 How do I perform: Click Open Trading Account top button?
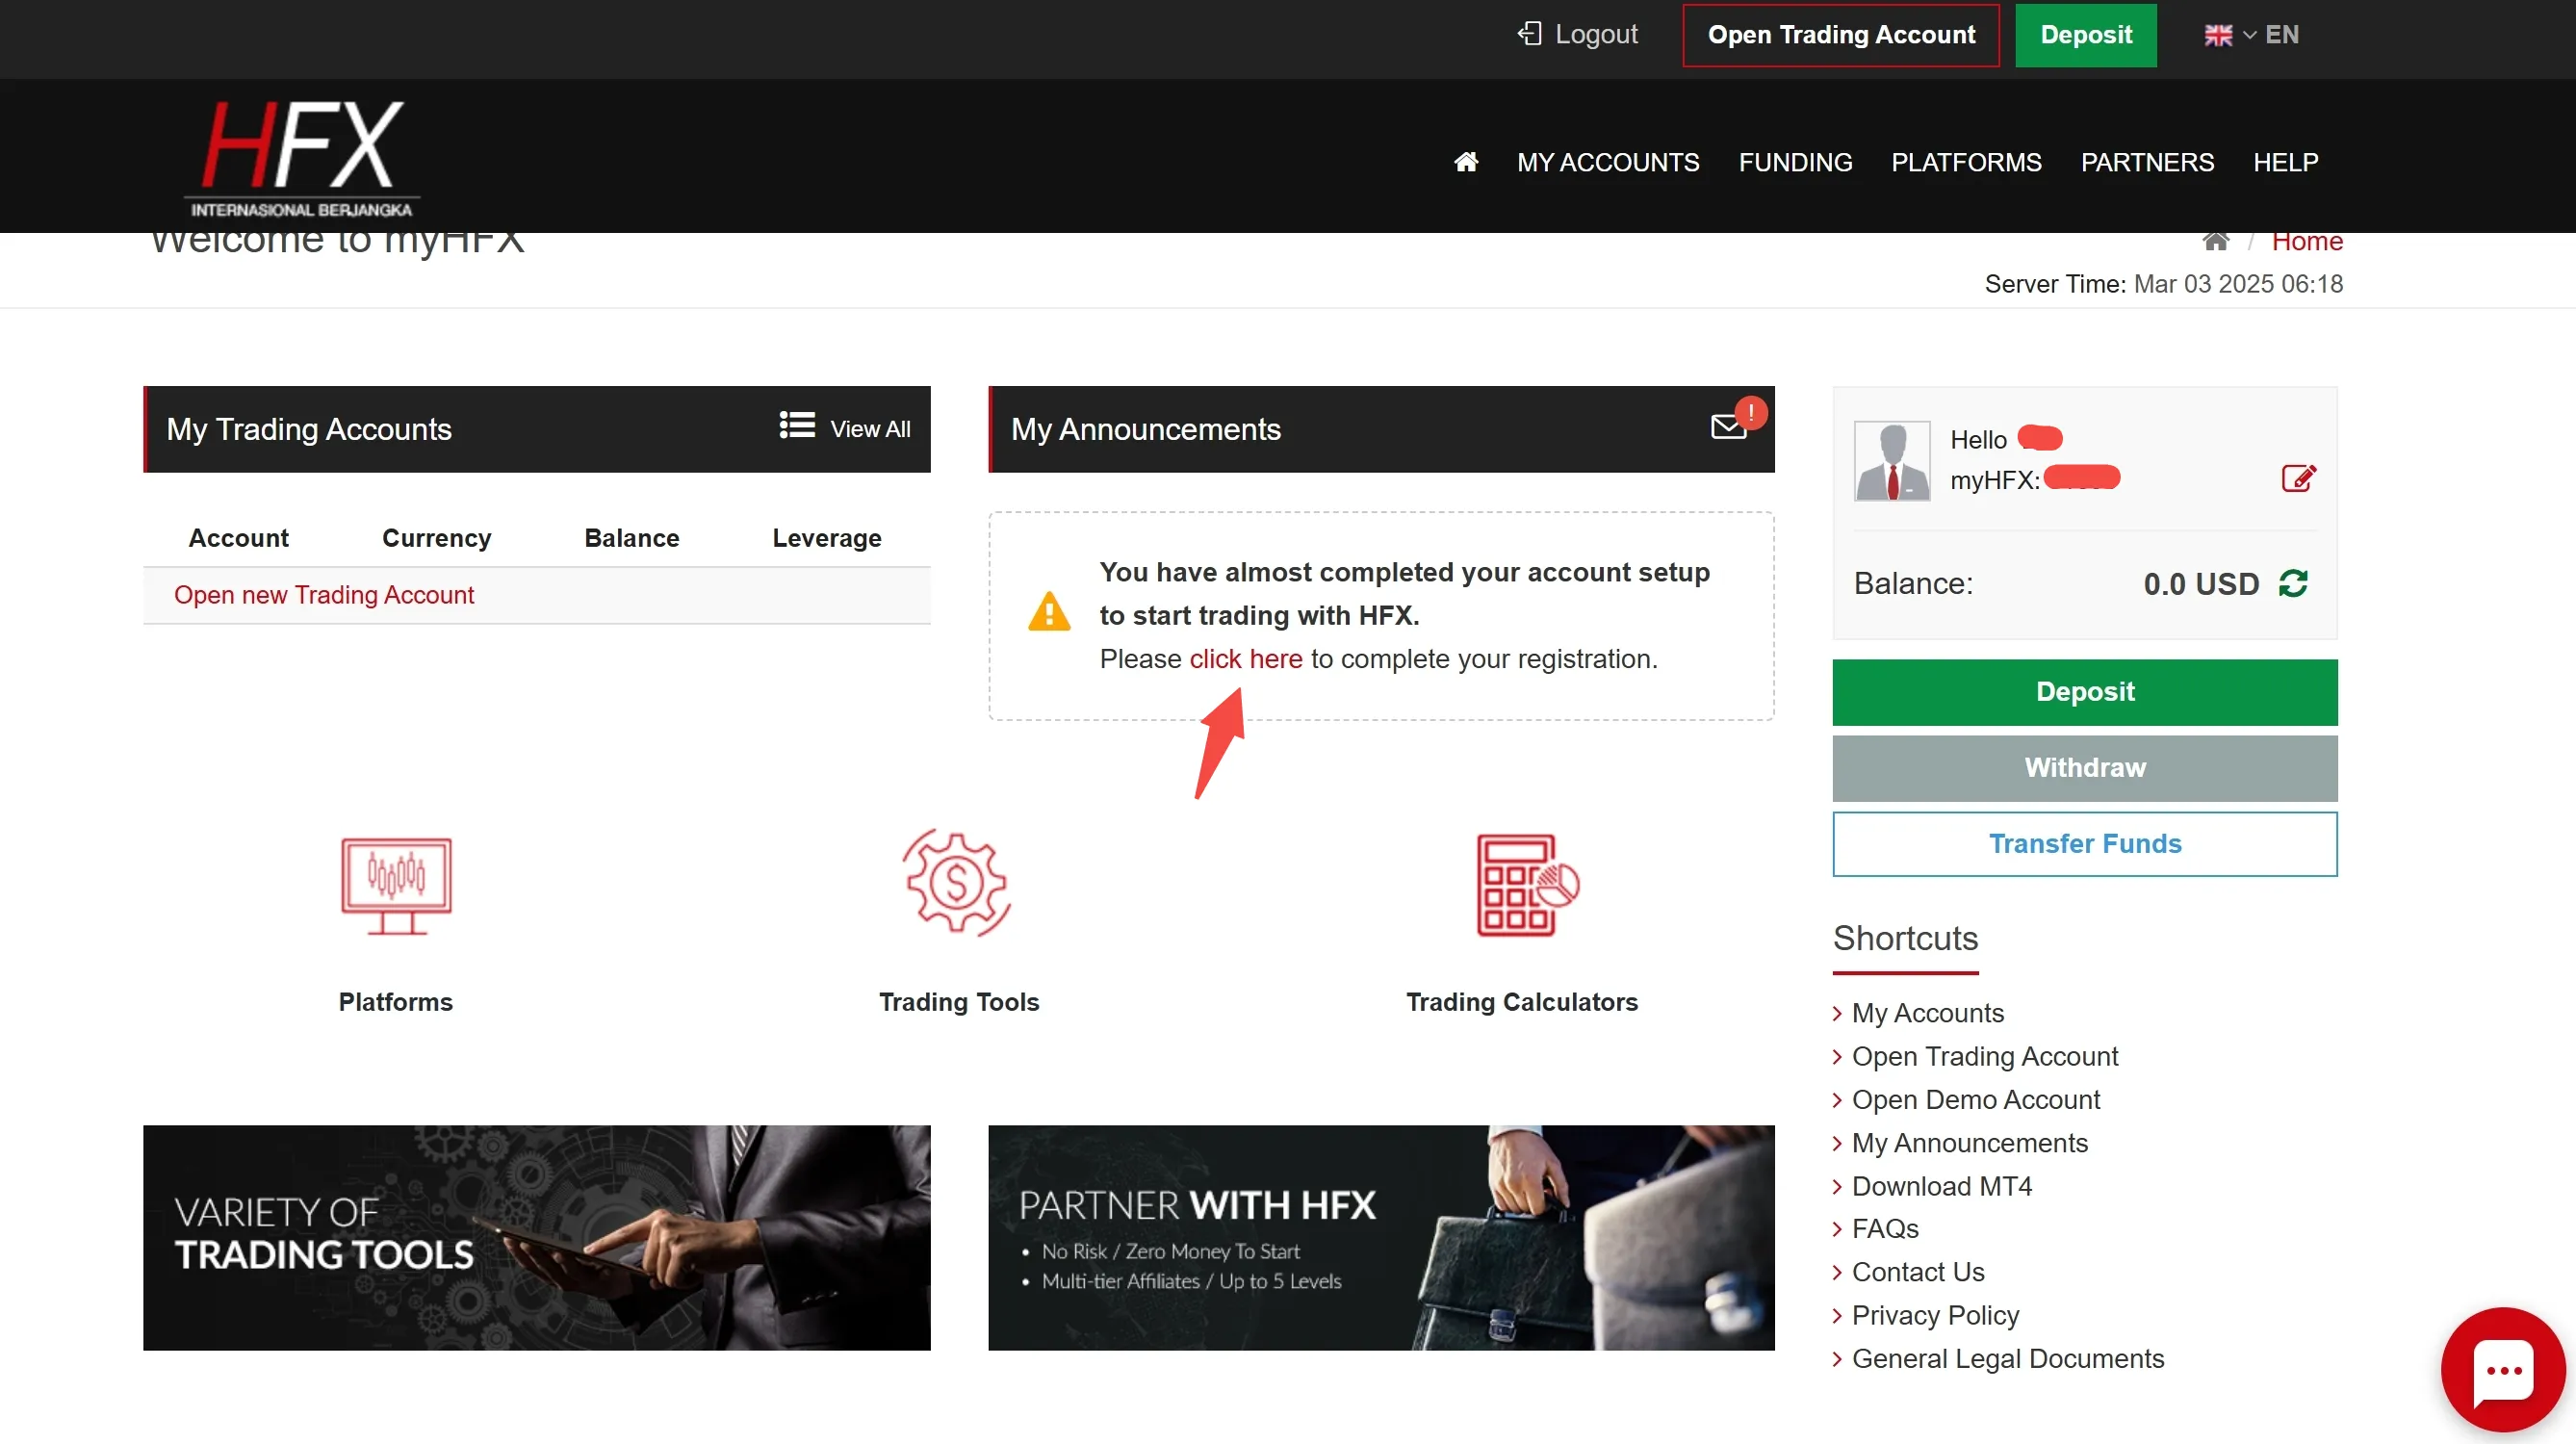pos(1841,35)
